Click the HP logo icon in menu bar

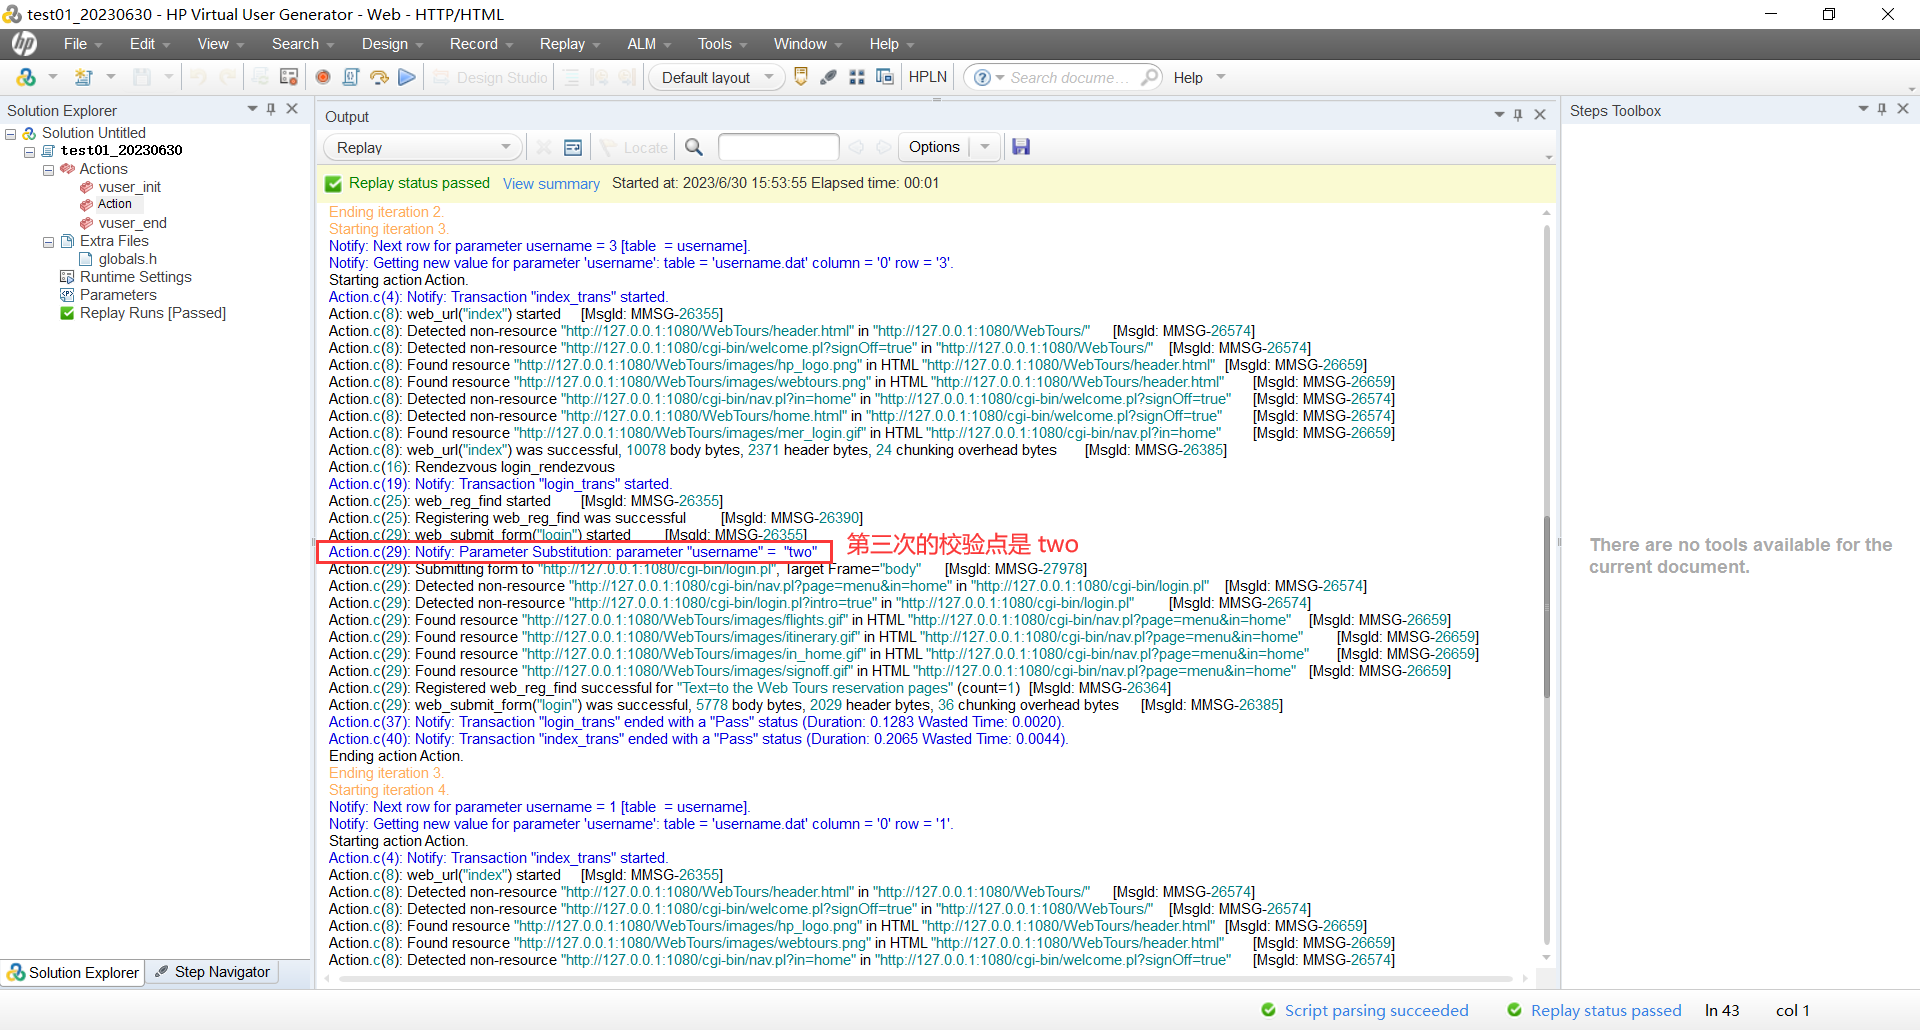click(24, 43)
